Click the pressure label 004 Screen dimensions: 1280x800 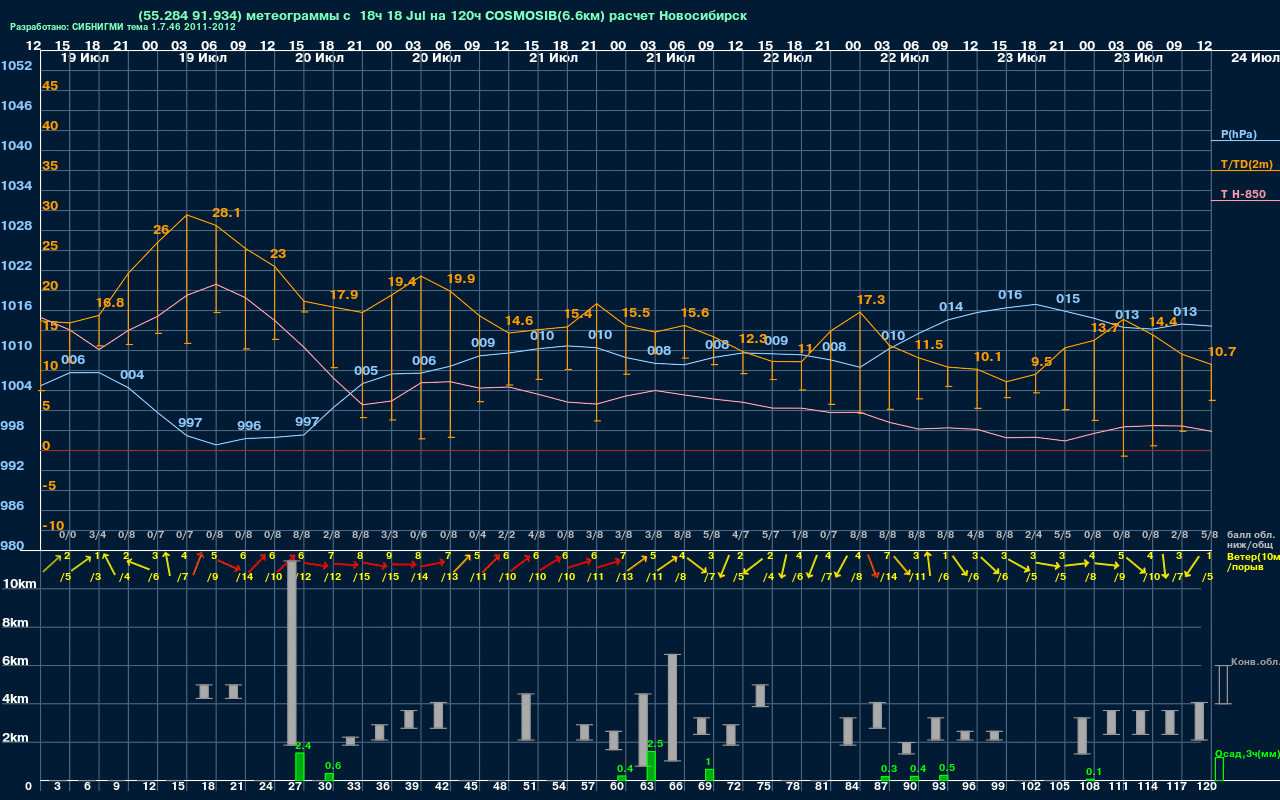click(132, 375)
